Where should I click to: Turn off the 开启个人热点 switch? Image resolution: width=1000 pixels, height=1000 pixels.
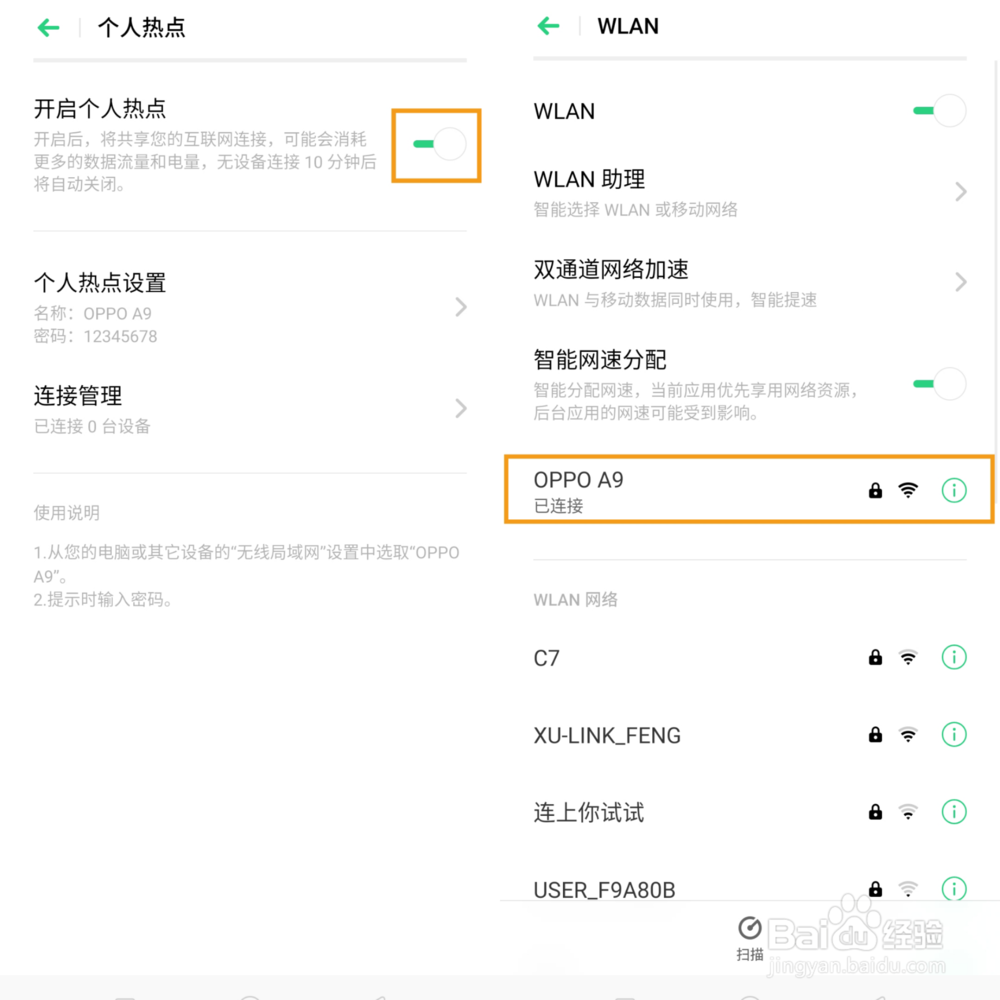point(439,144)
